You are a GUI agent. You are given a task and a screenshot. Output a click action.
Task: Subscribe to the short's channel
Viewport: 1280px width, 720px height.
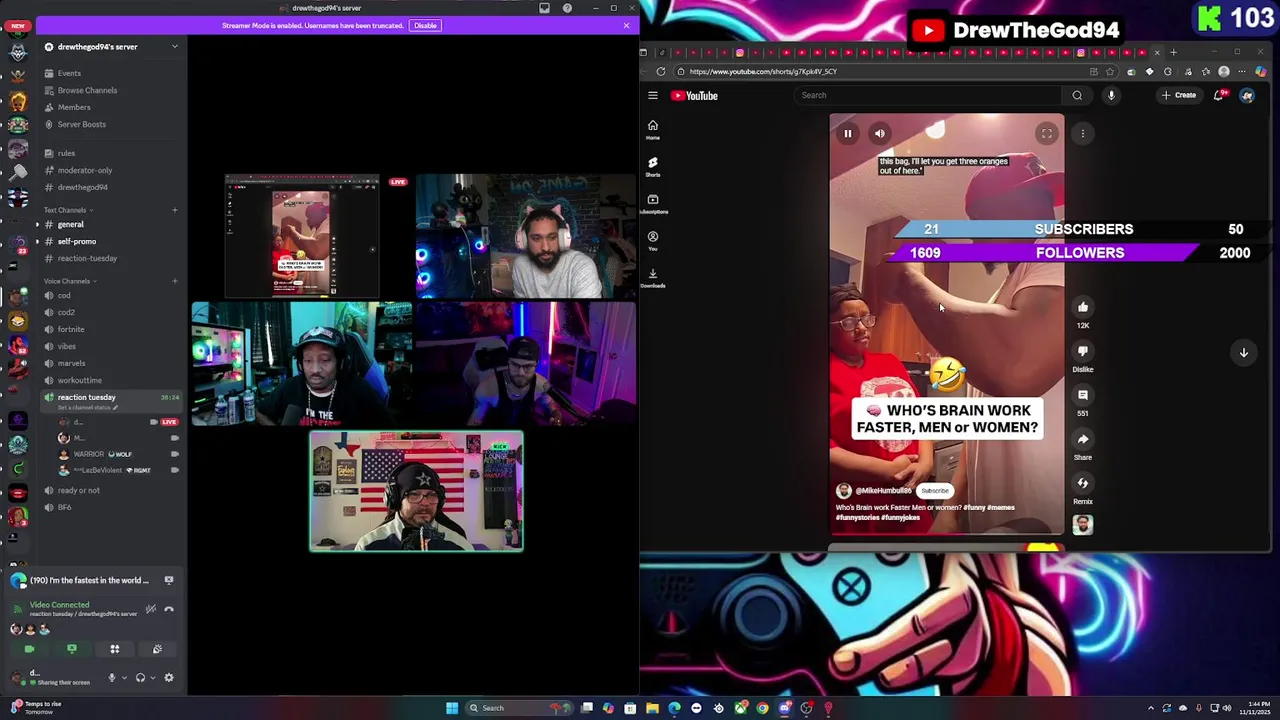935,491
